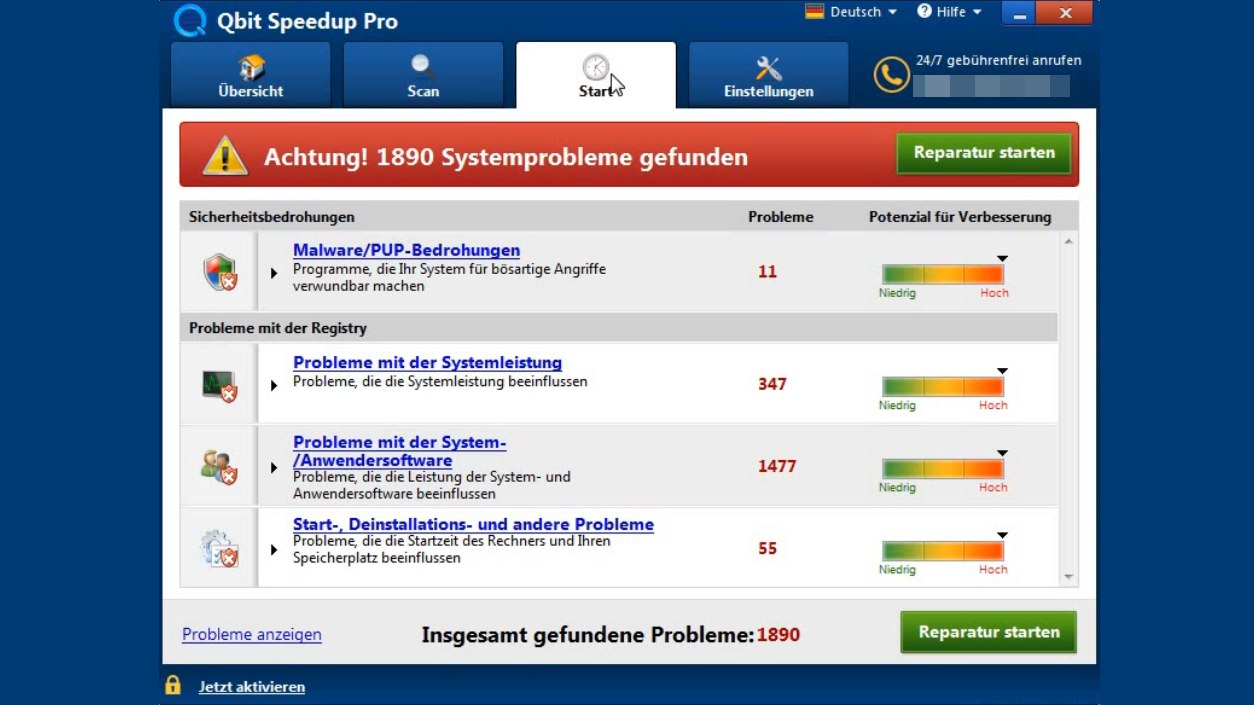Viewport: 1254px width, 705px height.
Task: Click the total count 1890 at bottom
Action: tap(778, 635)
